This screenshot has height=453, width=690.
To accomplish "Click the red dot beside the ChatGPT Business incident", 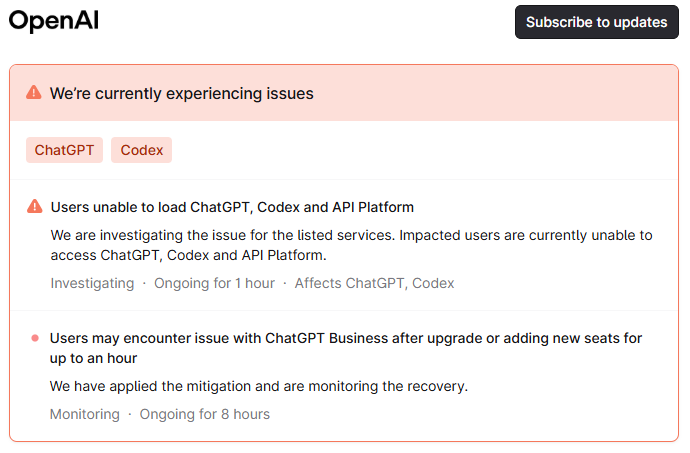I will tap(35, 339).
